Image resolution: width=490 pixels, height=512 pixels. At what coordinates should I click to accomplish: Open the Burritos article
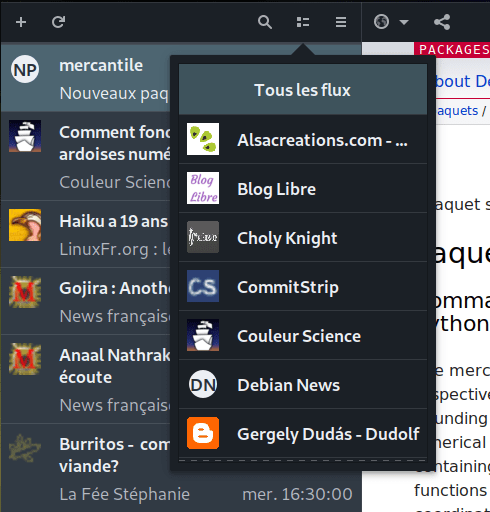tap(86, 468)
